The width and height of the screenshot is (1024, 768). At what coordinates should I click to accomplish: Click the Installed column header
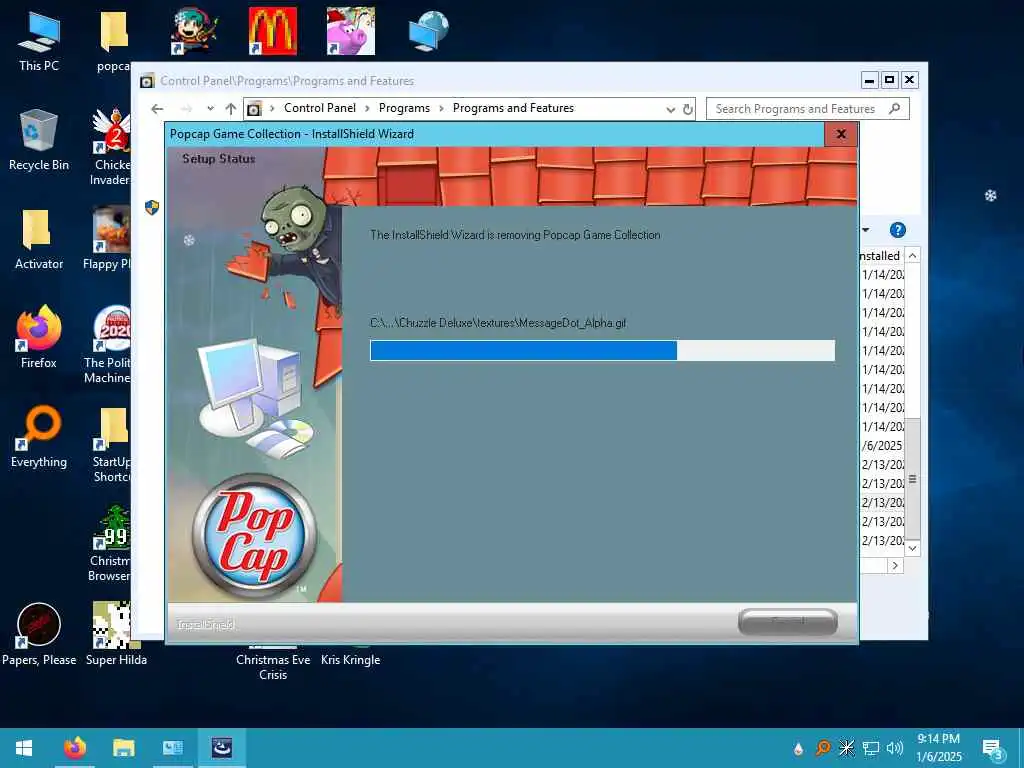coord(880,255)
